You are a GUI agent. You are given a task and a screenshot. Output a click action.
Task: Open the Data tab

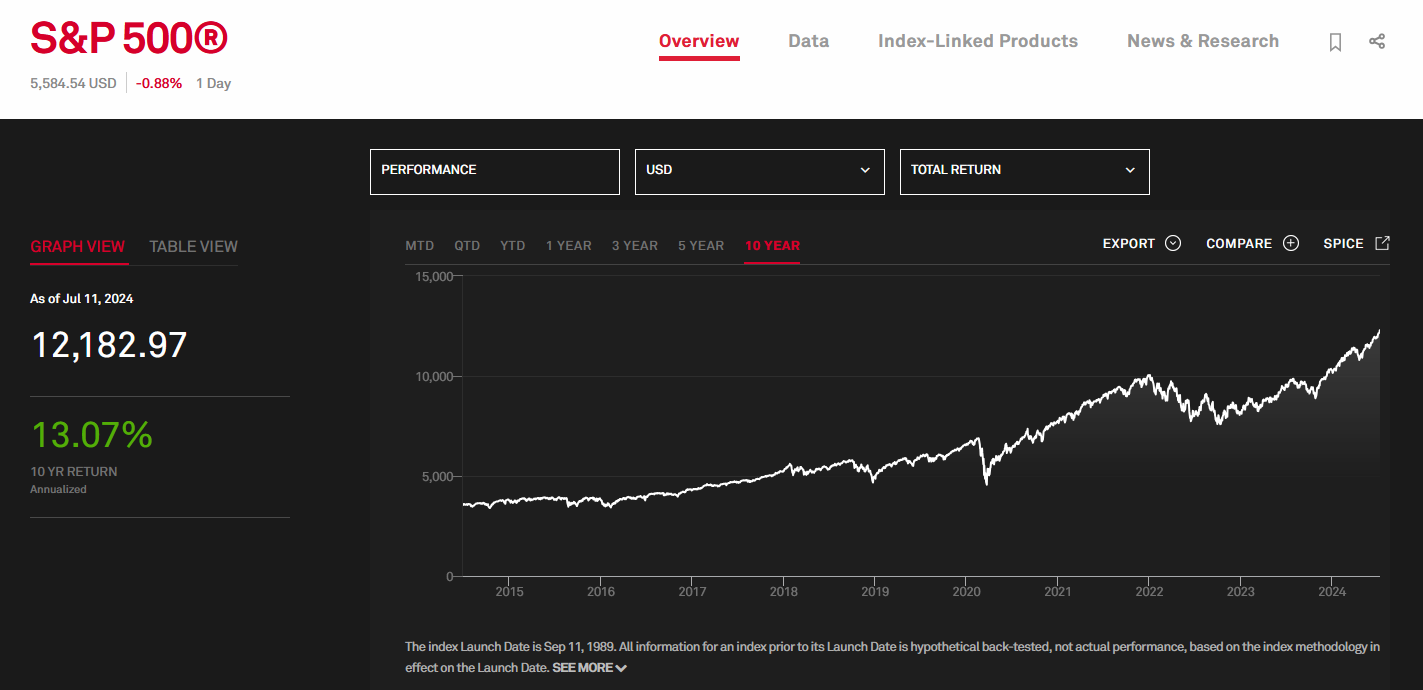(x=808, y=41)
